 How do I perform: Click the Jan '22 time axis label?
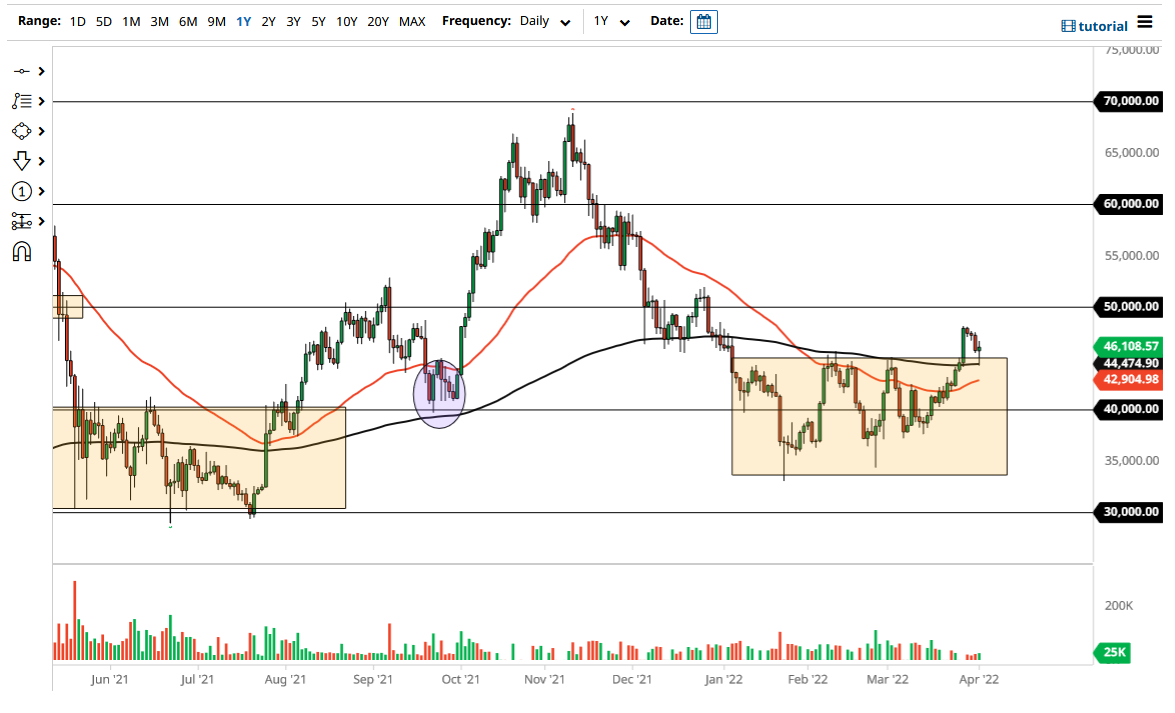[x=724, y=679]
